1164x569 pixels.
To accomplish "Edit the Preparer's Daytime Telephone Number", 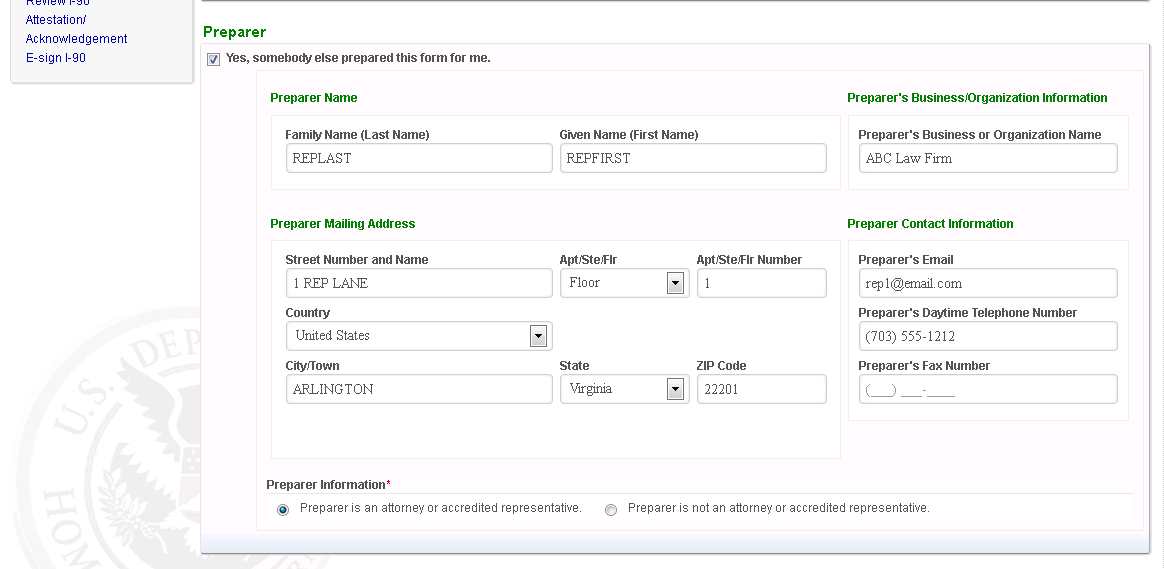I will point(987,336).
